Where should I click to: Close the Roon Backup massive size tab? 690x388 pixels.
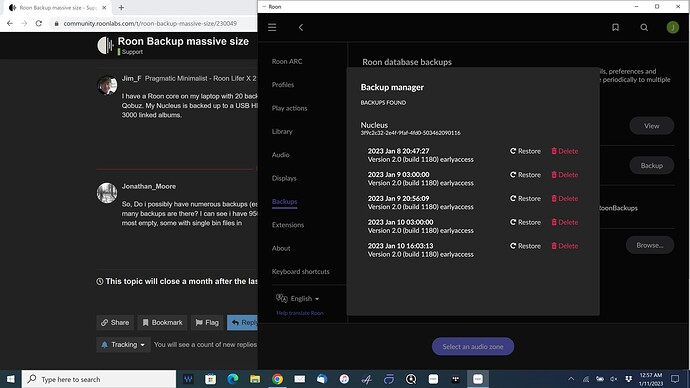click(x=104, y=7)
